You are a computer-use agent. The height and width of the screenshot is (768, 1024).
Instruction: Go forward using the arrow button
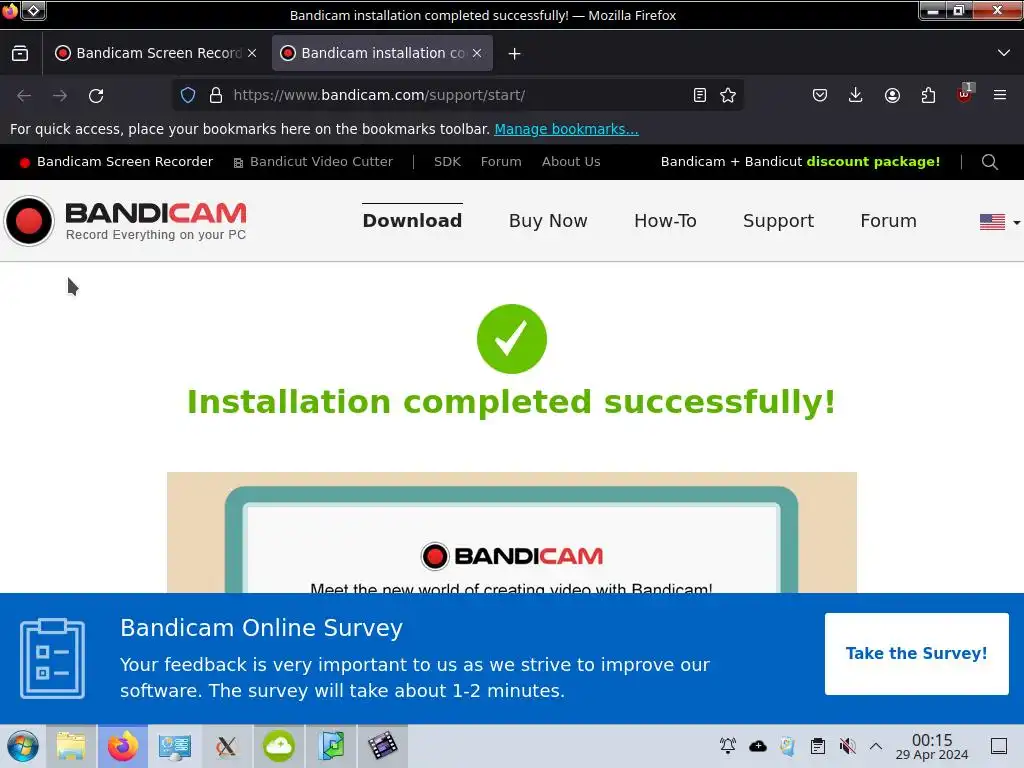(x=60, y=95)
